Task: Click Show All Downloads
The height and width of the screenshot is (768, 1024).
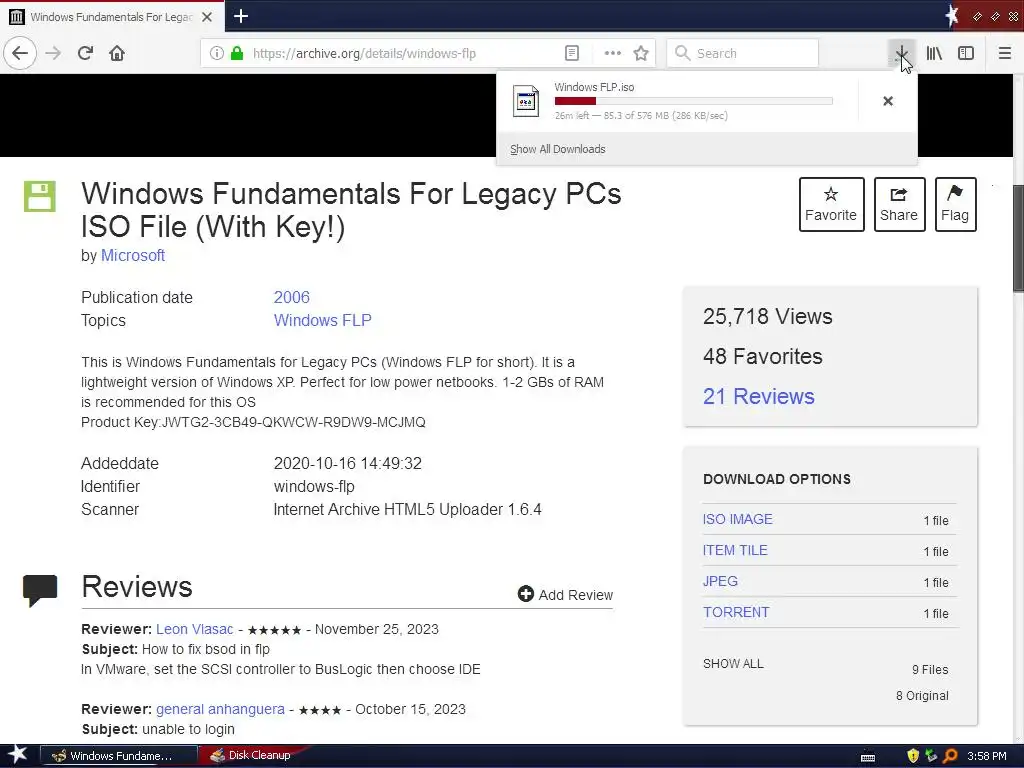Action: point(558,149)
